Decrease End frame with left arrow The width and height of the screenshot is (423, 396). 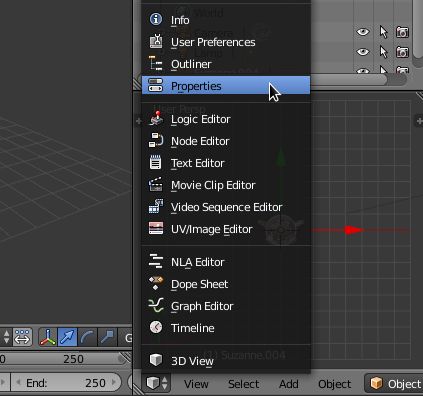pos(18,382)
